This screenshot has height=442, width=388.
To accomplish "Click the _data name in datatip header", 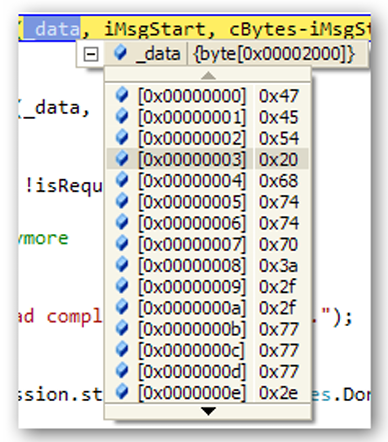I will [158, 54].
